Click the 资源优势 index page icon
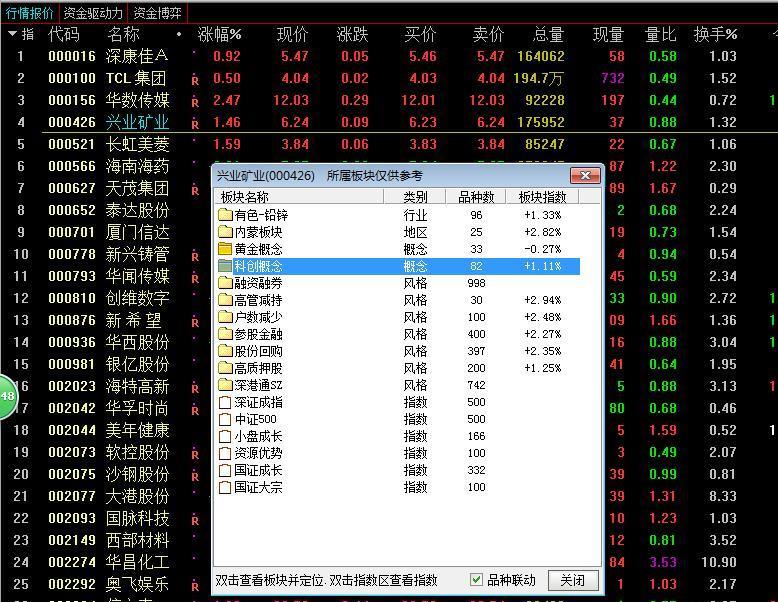This screenshot has width=778, height=602. [225, 453]
